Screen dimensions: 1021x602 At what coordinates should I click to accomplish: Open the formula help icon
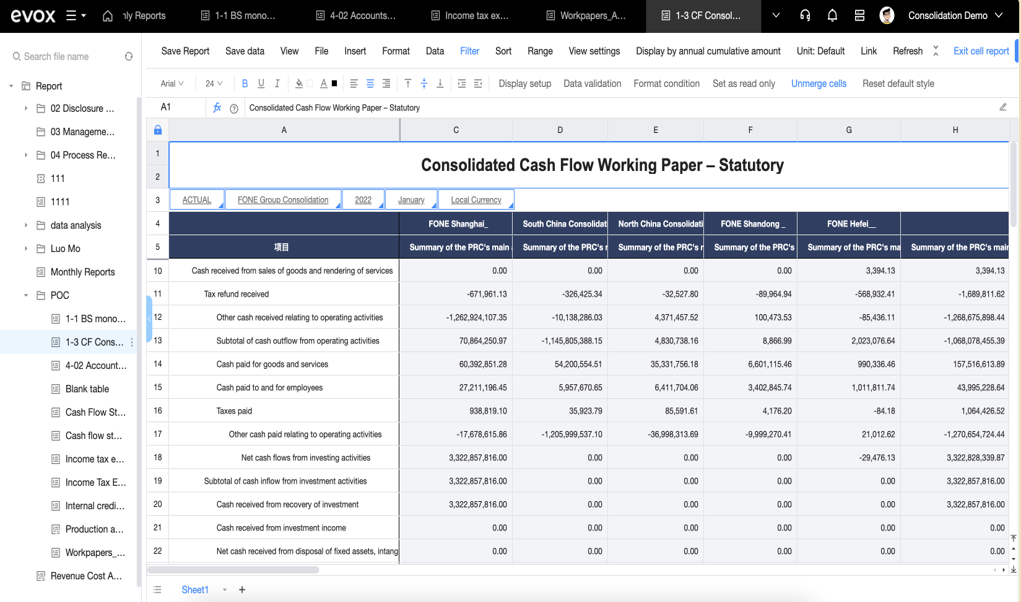pyautogui.click(x=234, y=109)
